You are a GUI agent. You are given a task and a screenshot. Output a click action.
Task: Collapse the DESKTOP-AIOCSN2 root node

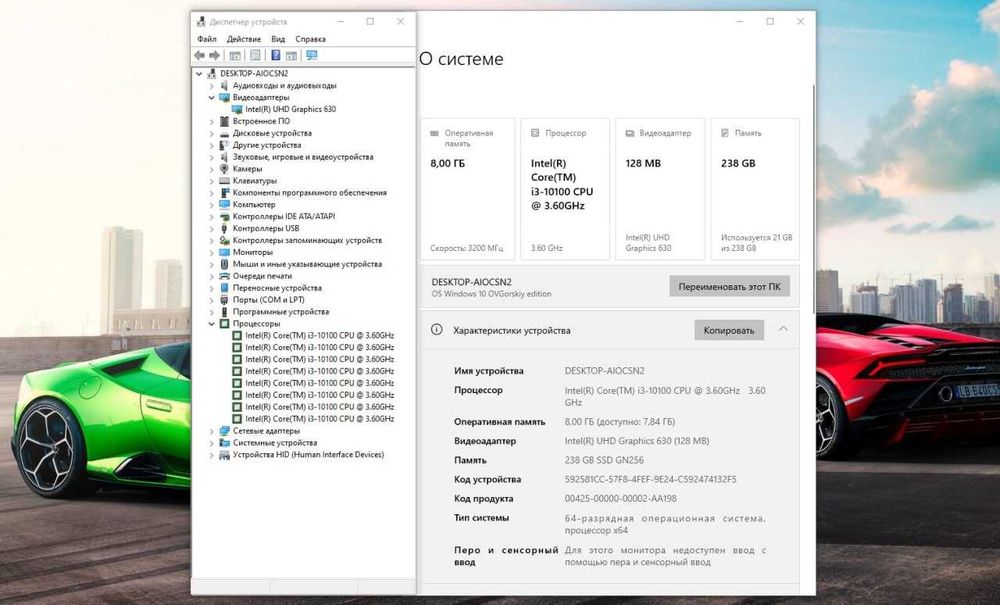tap(199, 73)
